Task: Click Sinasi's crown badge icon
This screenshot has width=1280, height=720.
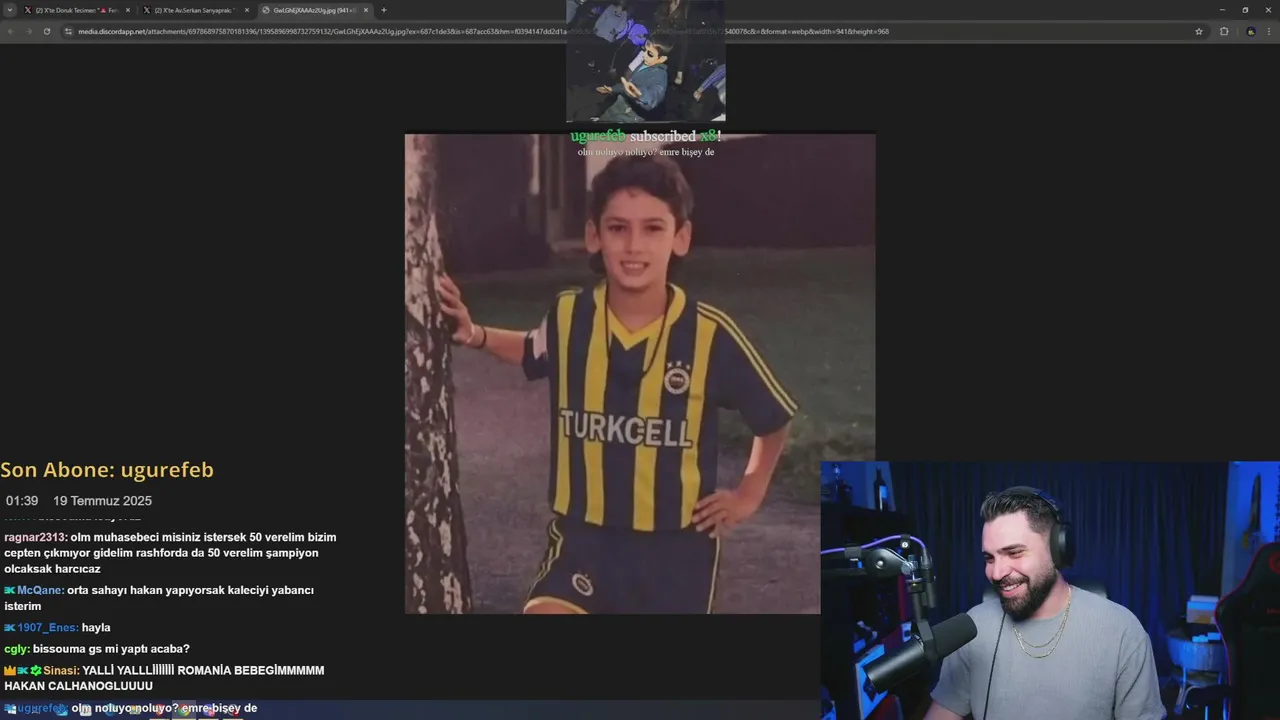Action: [9, 671]
